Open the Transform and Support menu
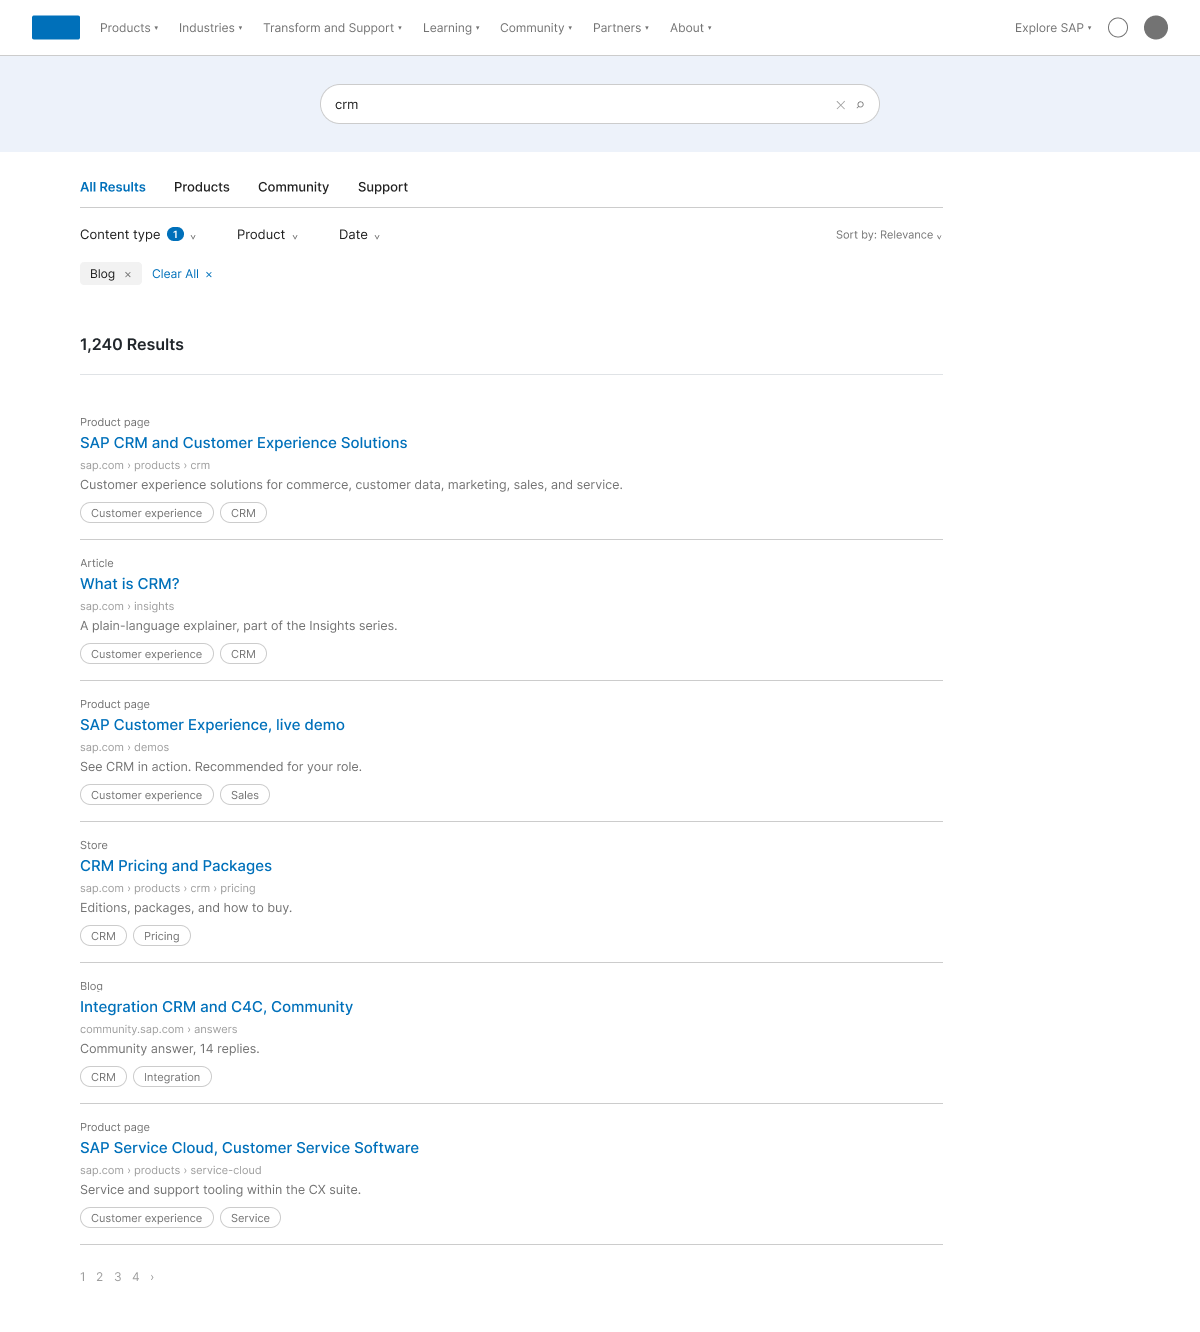The image size is (1200, 1332). pos(333,28)
